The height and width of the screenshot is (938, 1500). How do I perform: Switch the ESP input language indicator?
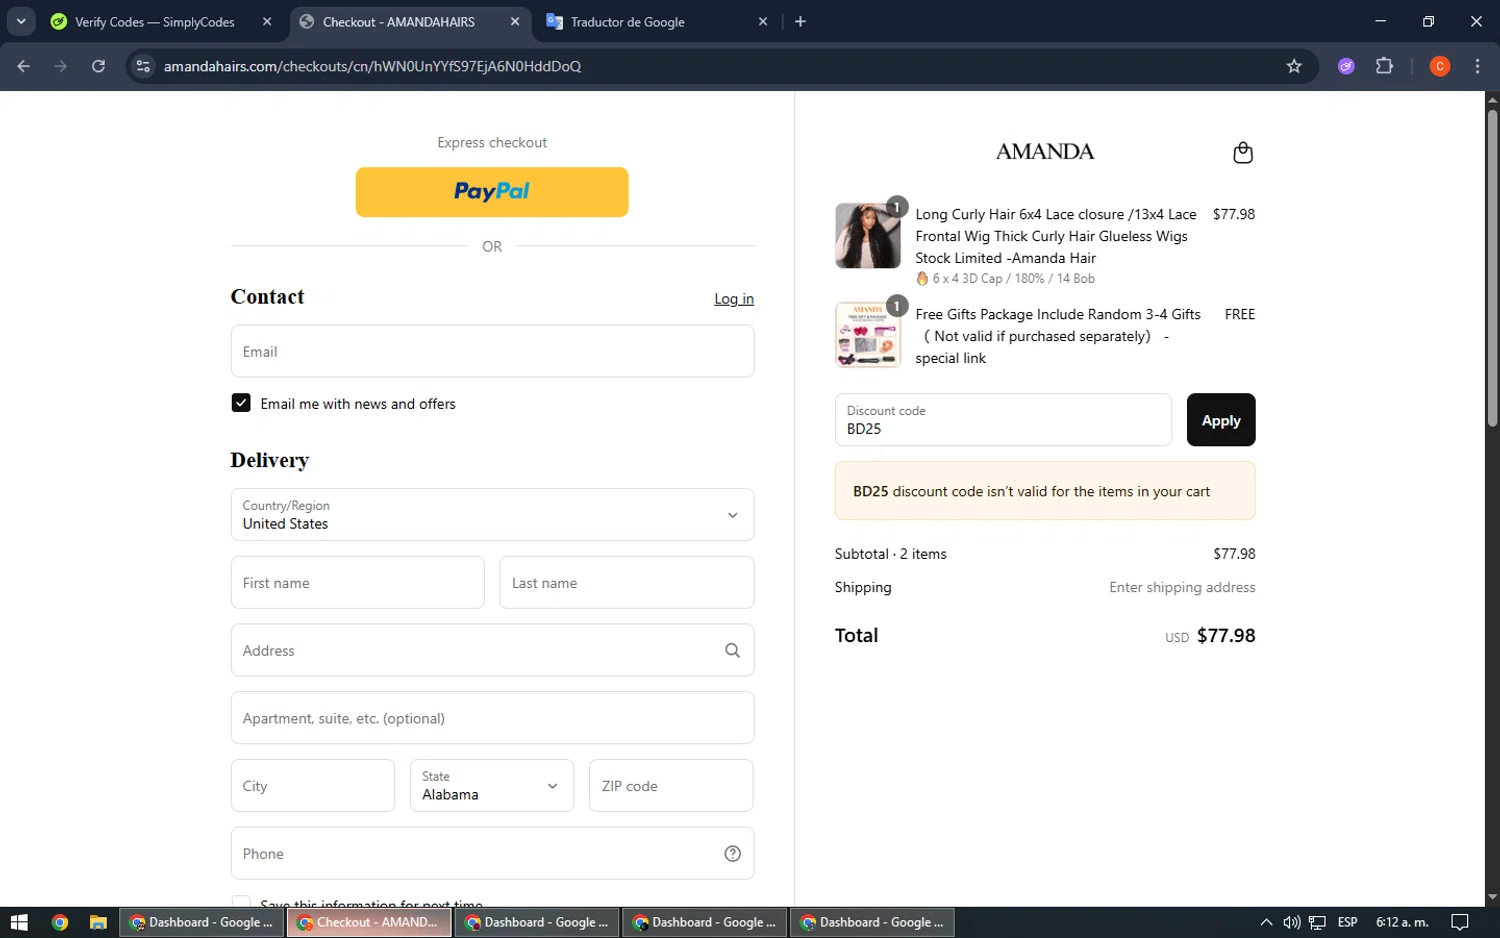pyautogui.click(x=1347, y=922)
